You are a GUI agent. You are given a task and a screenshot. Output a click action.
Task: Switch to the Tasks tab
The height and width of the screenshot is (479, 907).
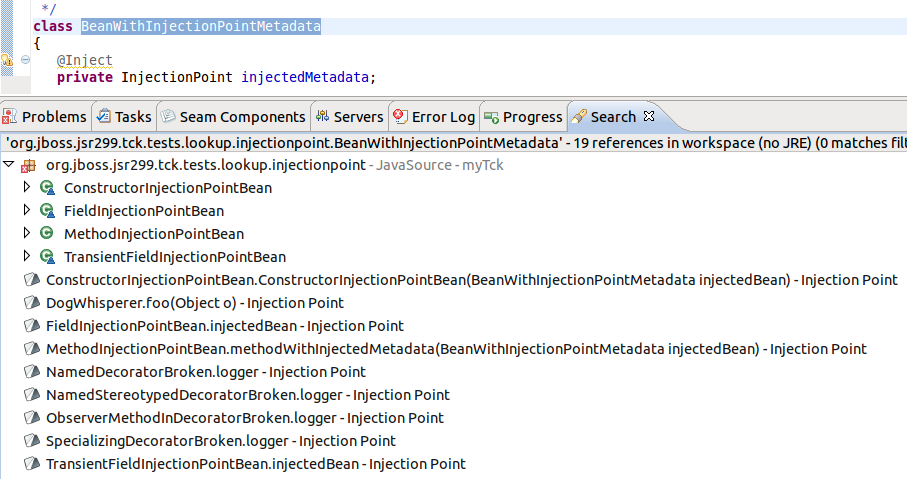[x=124, y=117]
